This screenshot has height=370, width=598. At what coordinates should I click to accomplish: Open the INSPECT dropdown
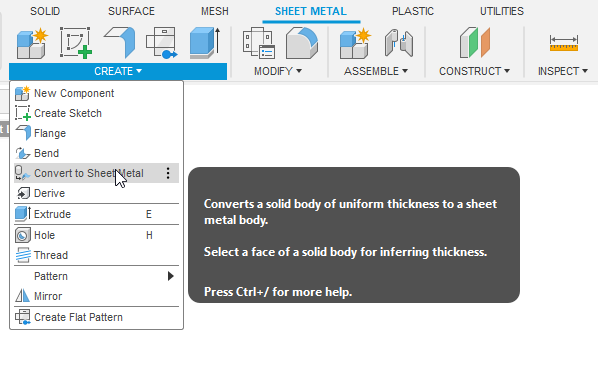tap(563, 71)
